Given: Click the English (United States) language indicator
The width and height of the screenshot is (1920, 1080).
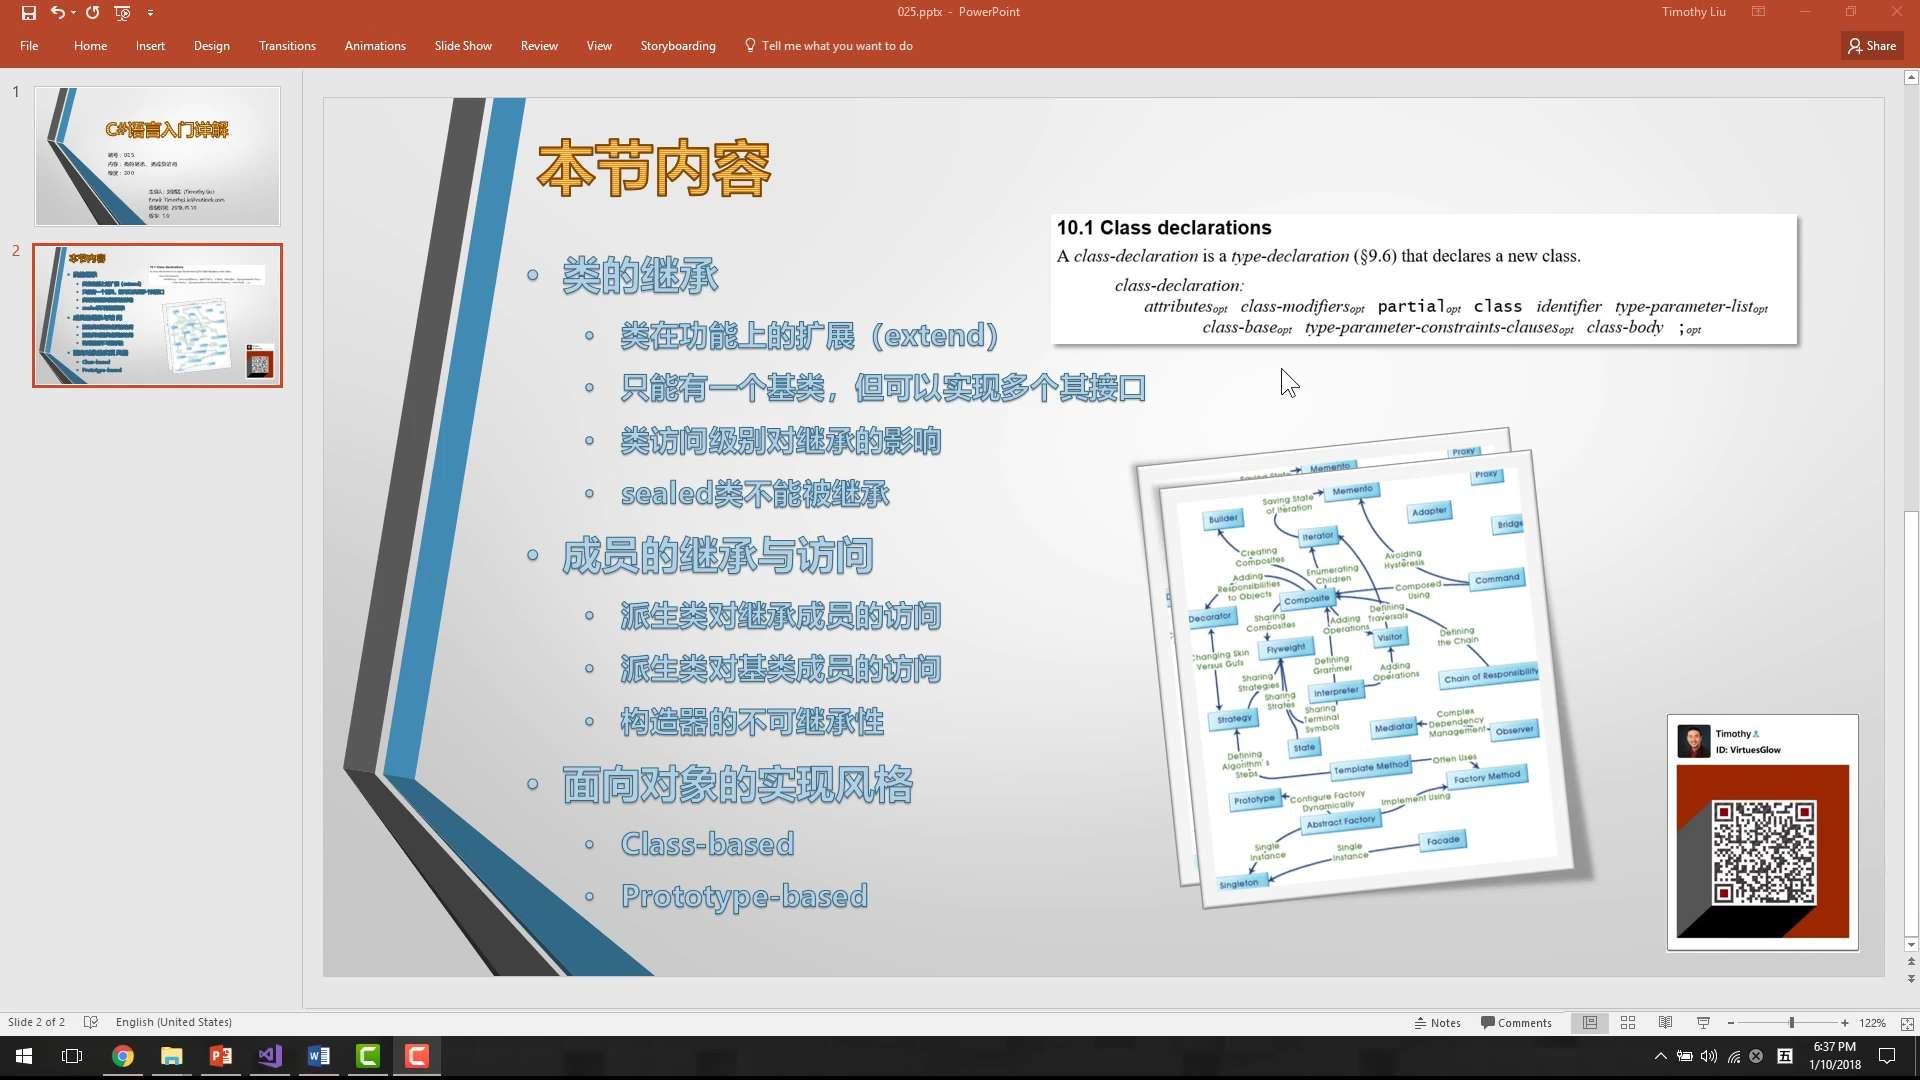Looking at the screenshot, I should pyautogui.click(x=174, y=1022).
